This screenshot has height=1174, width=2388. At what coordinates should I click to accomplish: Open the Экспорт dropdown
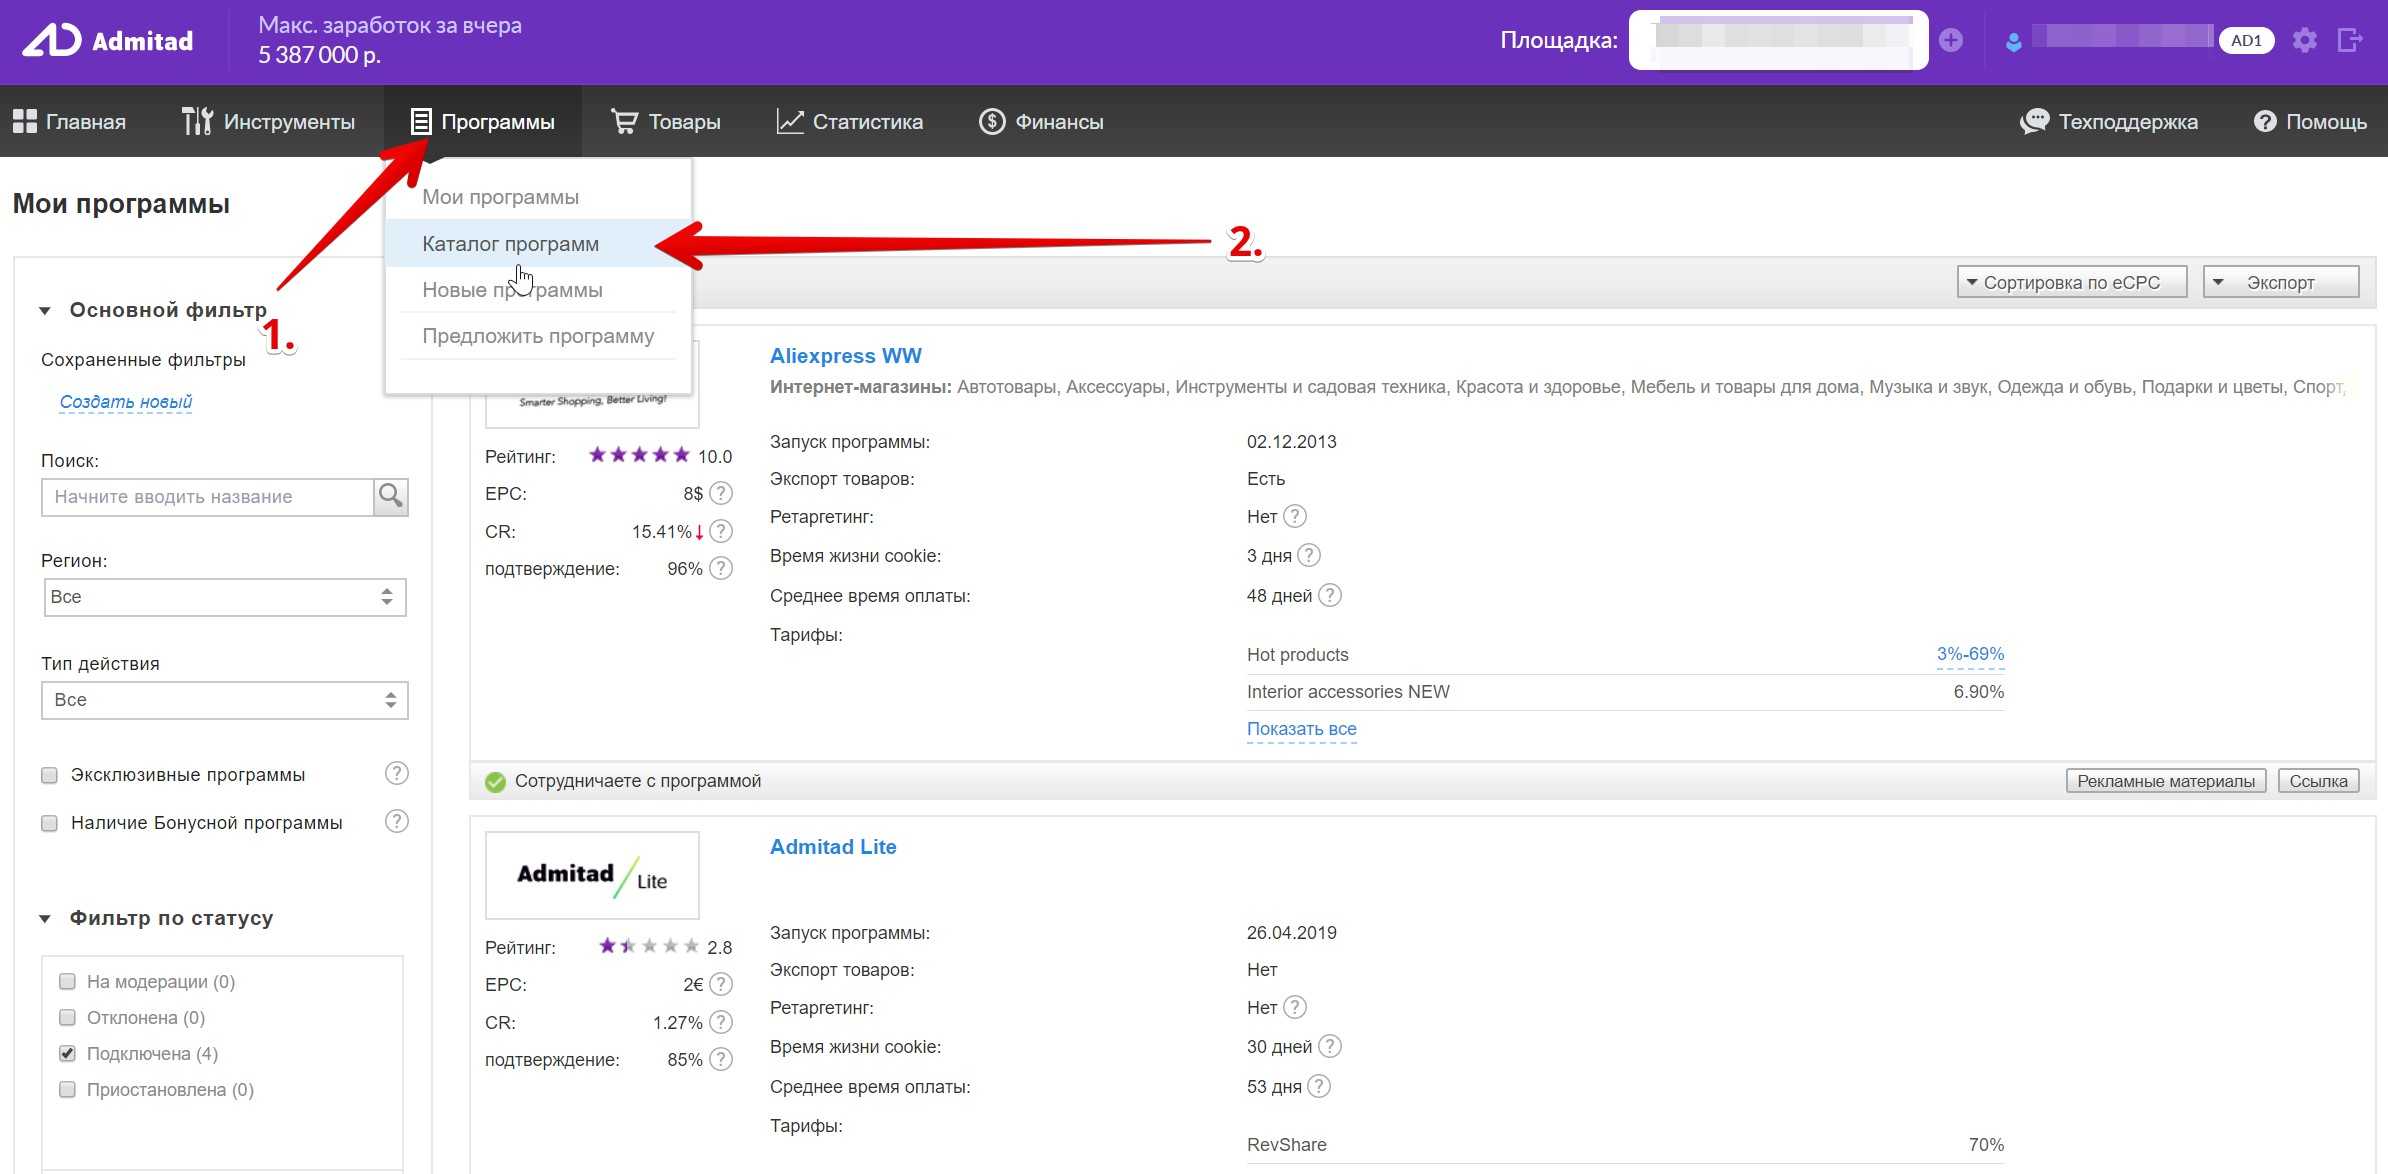tap(2281, 282)
